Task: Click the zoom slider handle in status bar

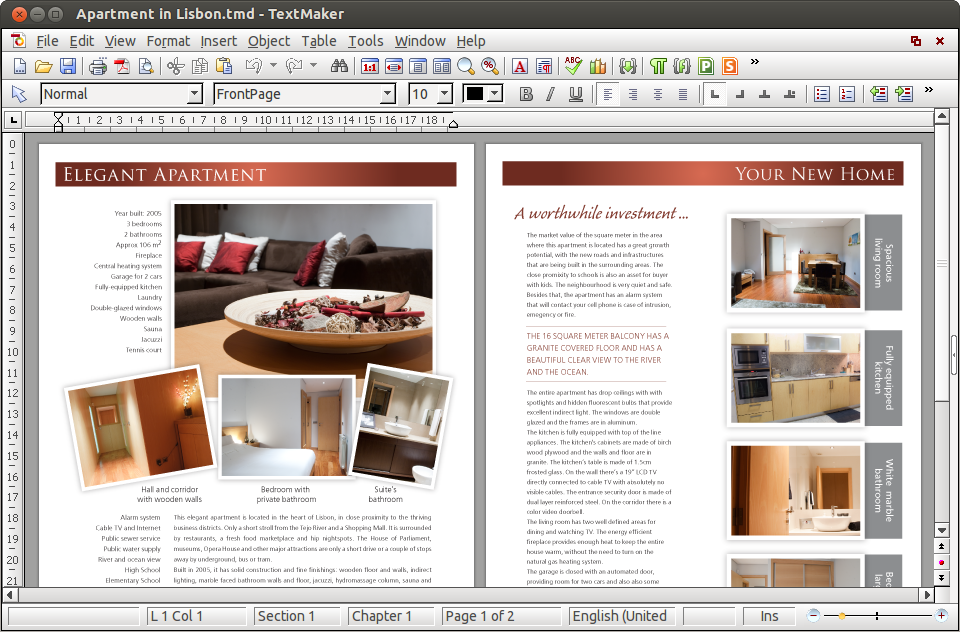Action: click(x=842, y=616)
